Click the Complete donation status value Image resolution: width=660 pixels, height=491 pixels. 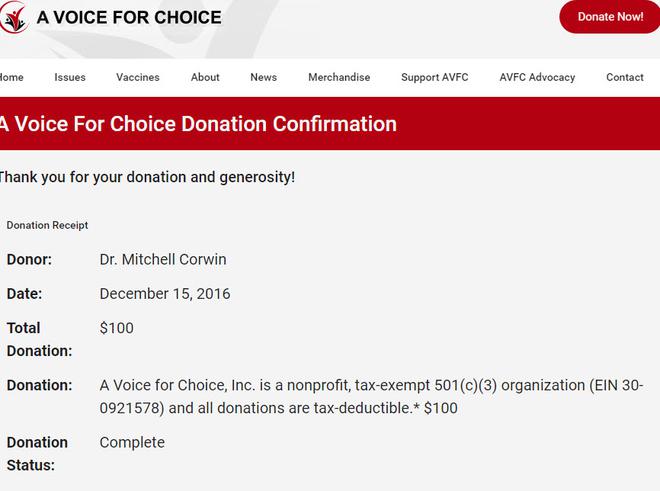[x=132, y=443]
